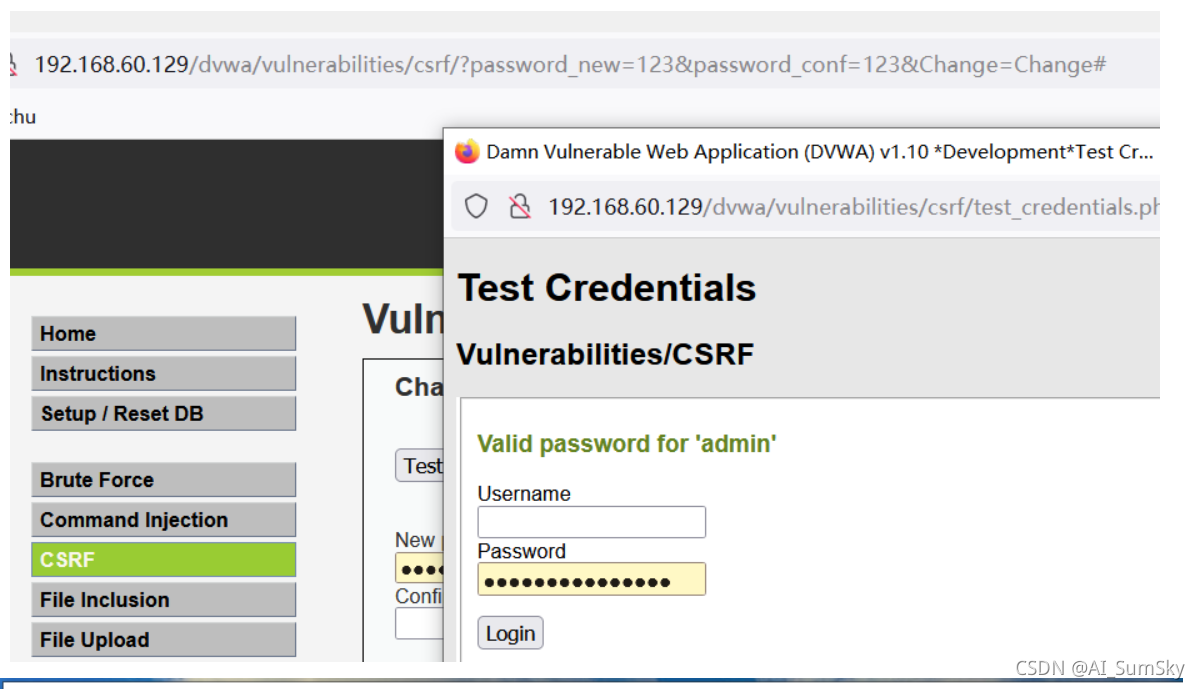Click the Test Credentials button behind popup
1200x689 pixels.
(420, 466)
